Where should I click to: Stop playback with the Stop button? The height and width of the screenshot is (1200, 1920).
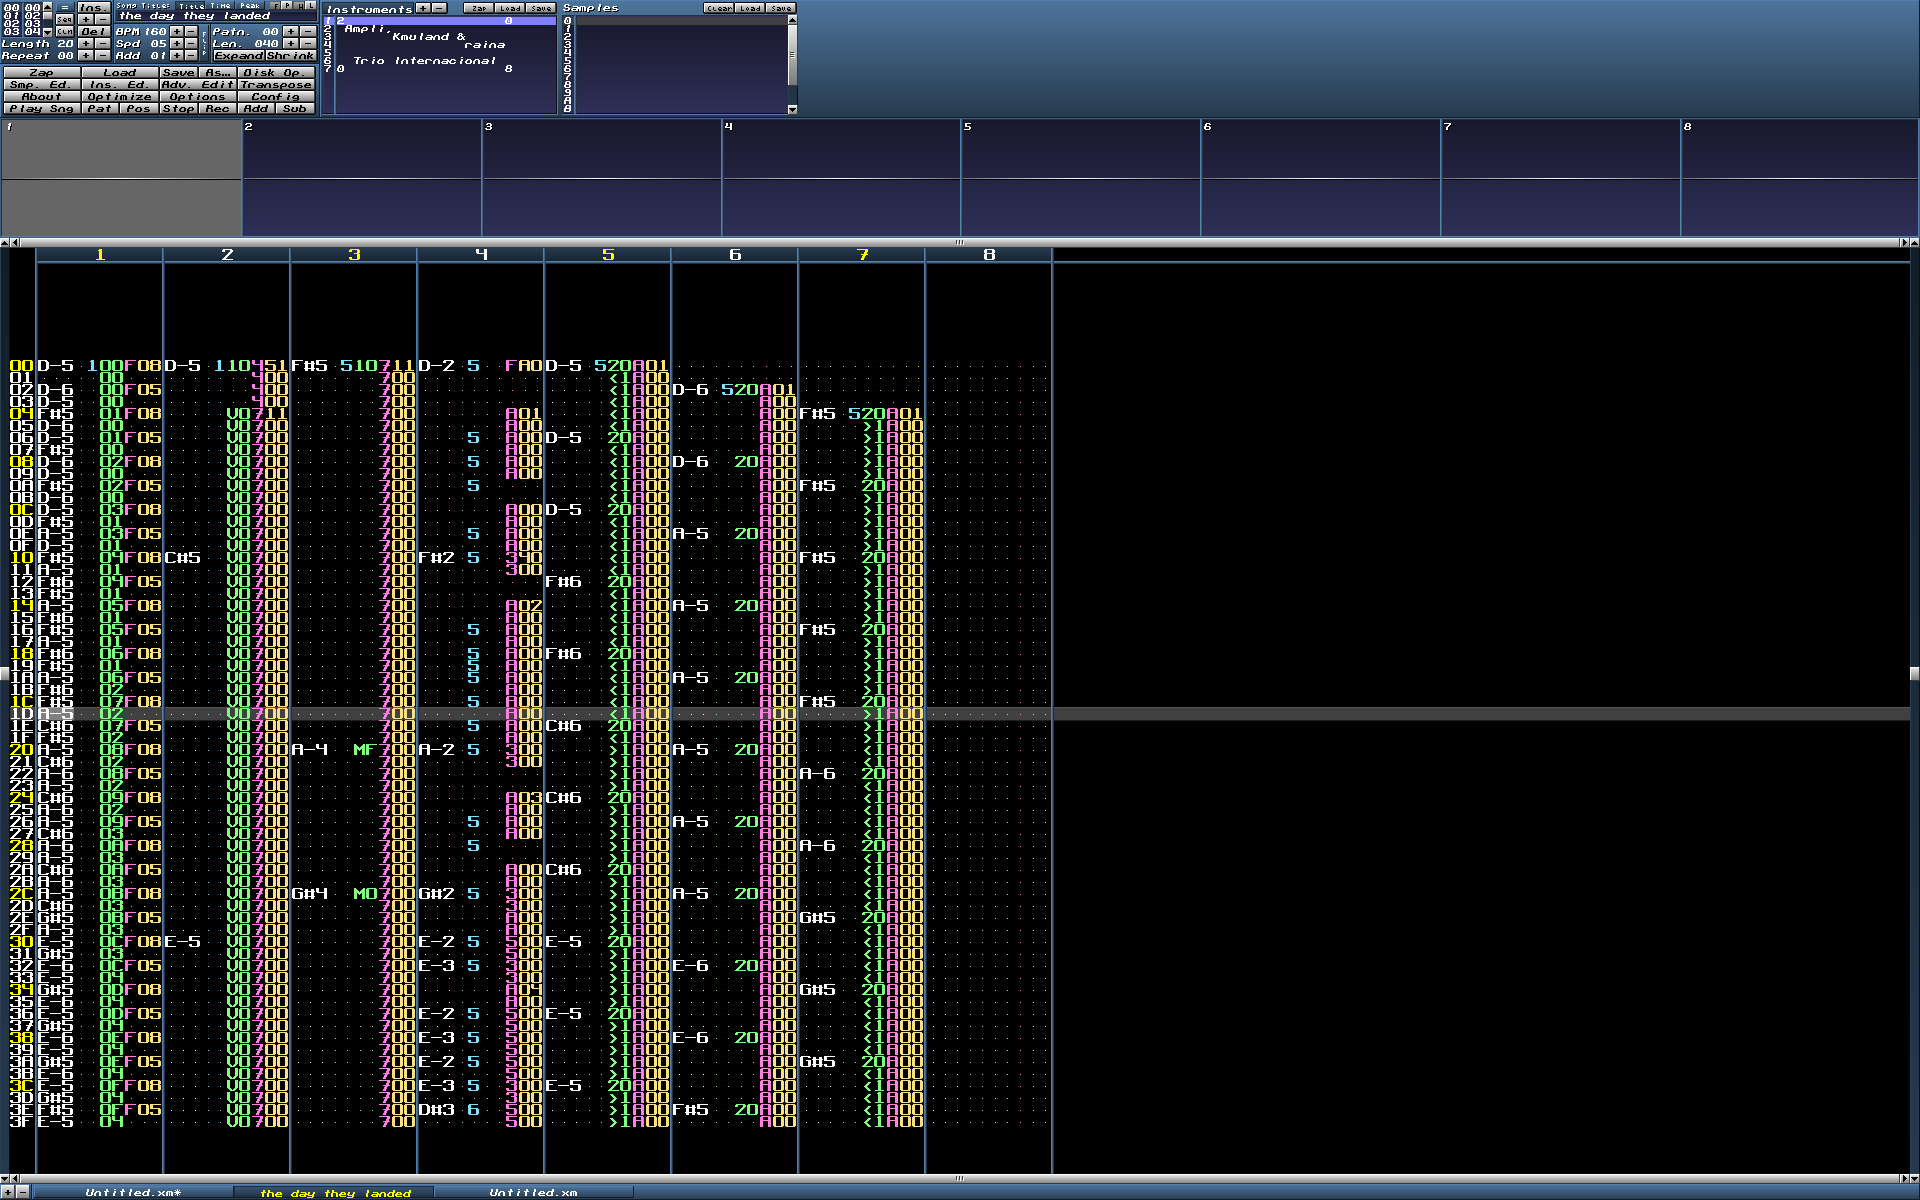click(x=179, y=109)
